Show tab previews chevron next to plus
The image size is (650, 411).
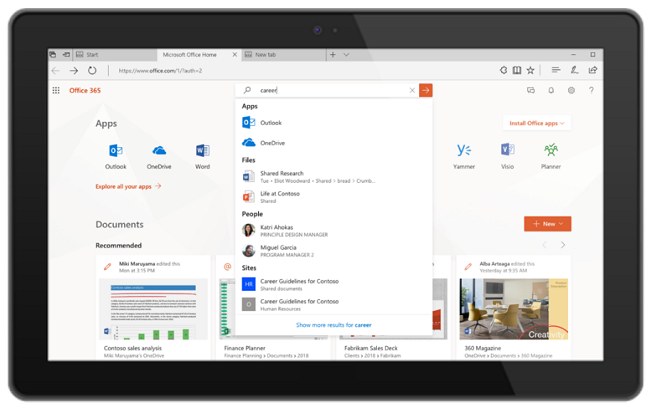tap(346, 55)
